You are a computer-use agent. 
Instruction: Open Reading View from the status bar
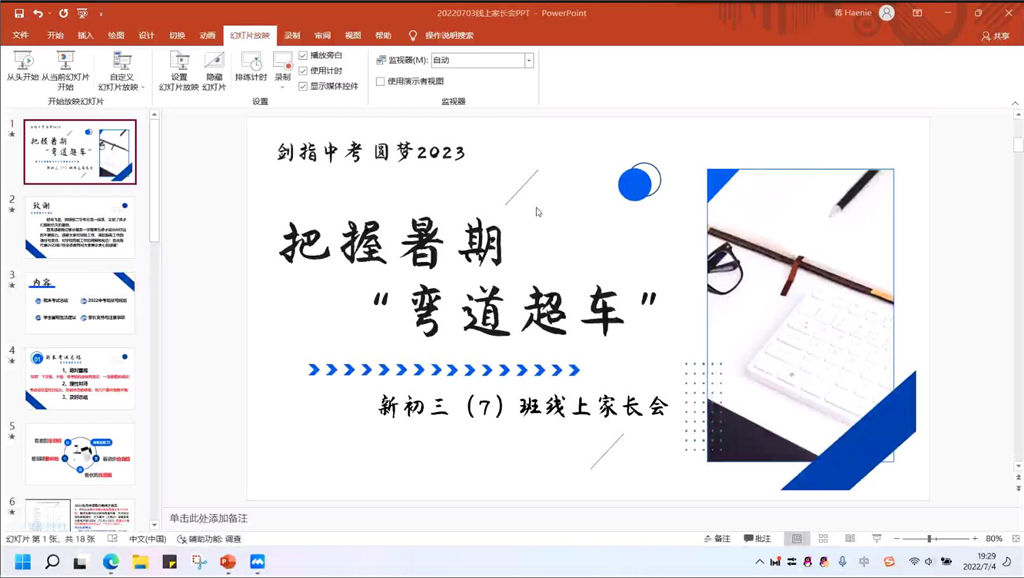coord(849,539)
